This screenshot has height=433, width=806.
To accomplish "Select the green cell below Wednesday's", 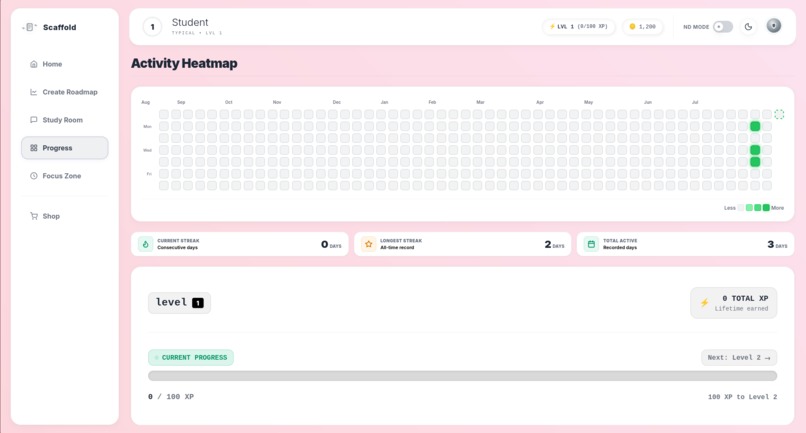I will tap(755, 162).
